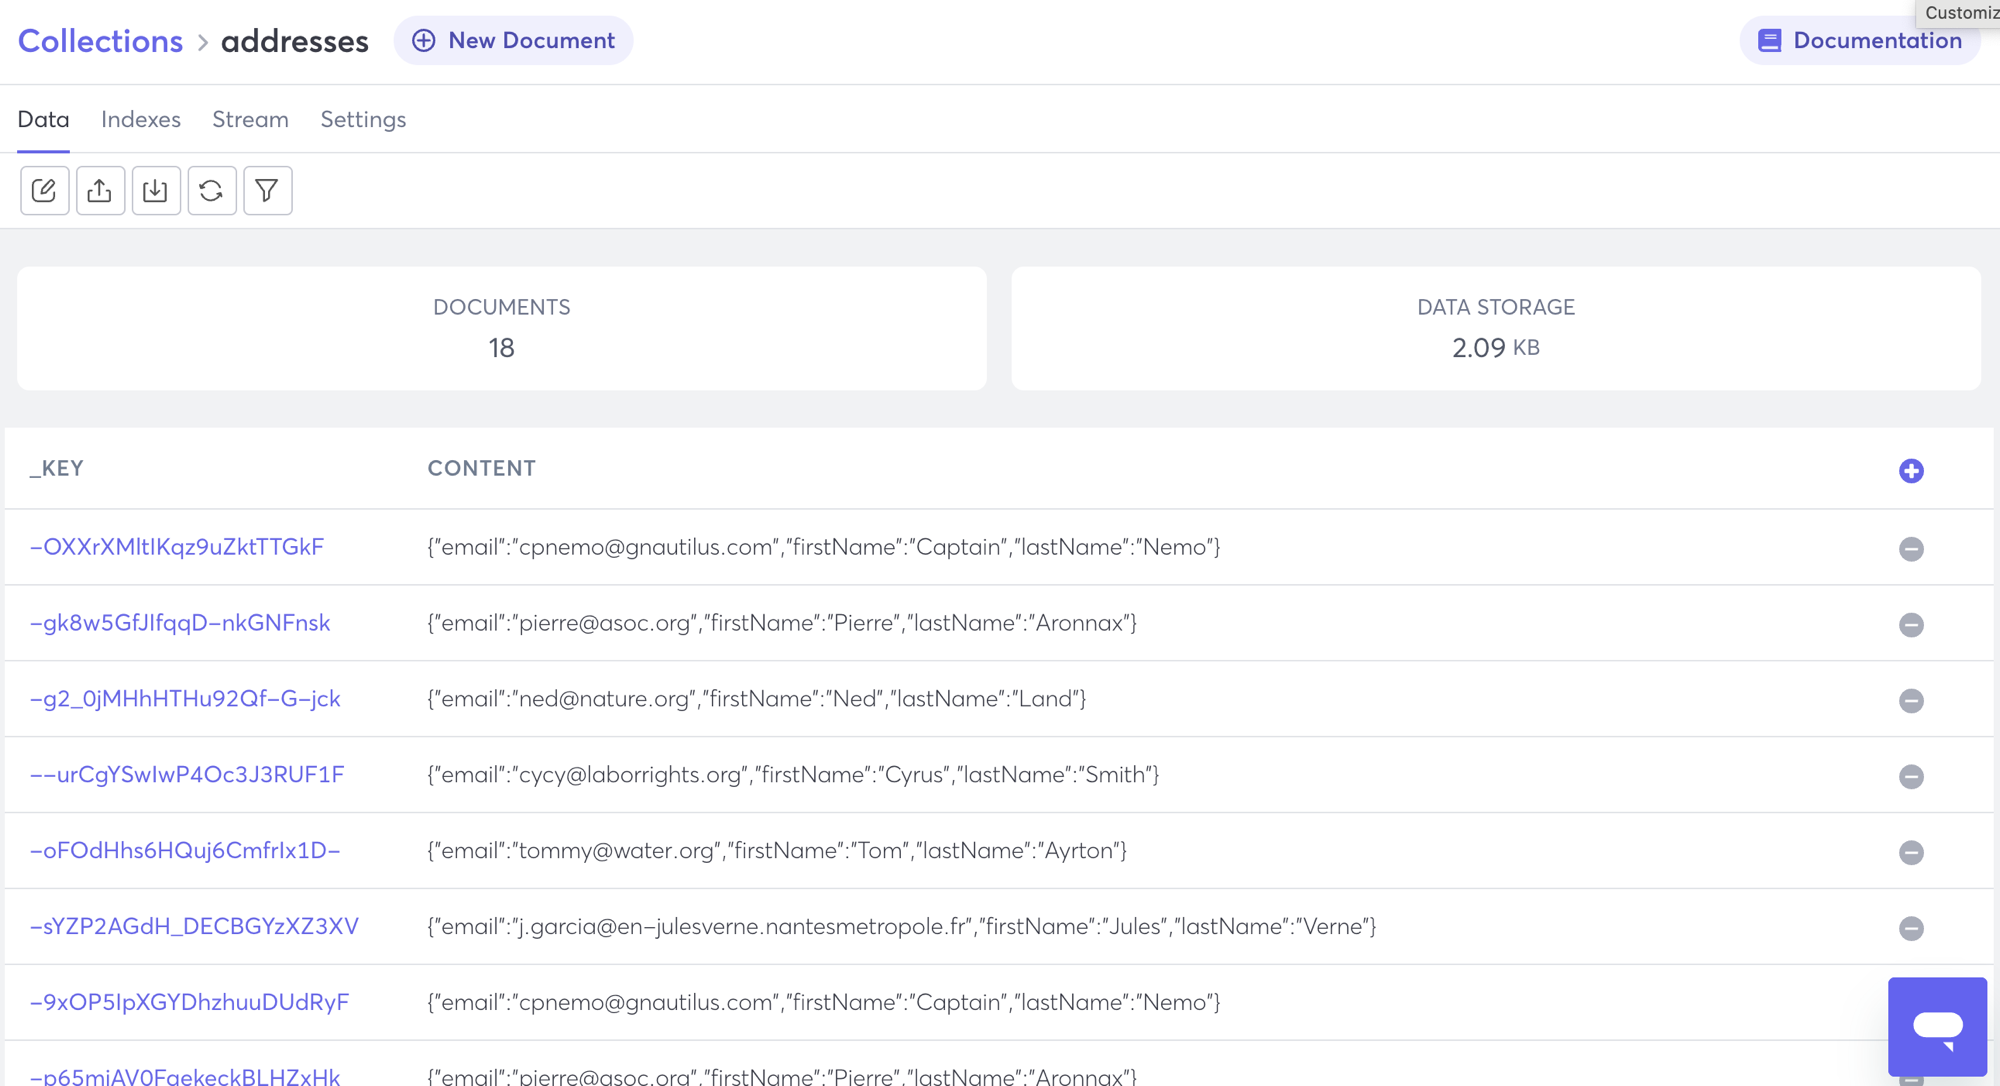Viewport: 2000px width, 1086px height.
Task: Switch to the Settings tab
Action: click(363, 119)
